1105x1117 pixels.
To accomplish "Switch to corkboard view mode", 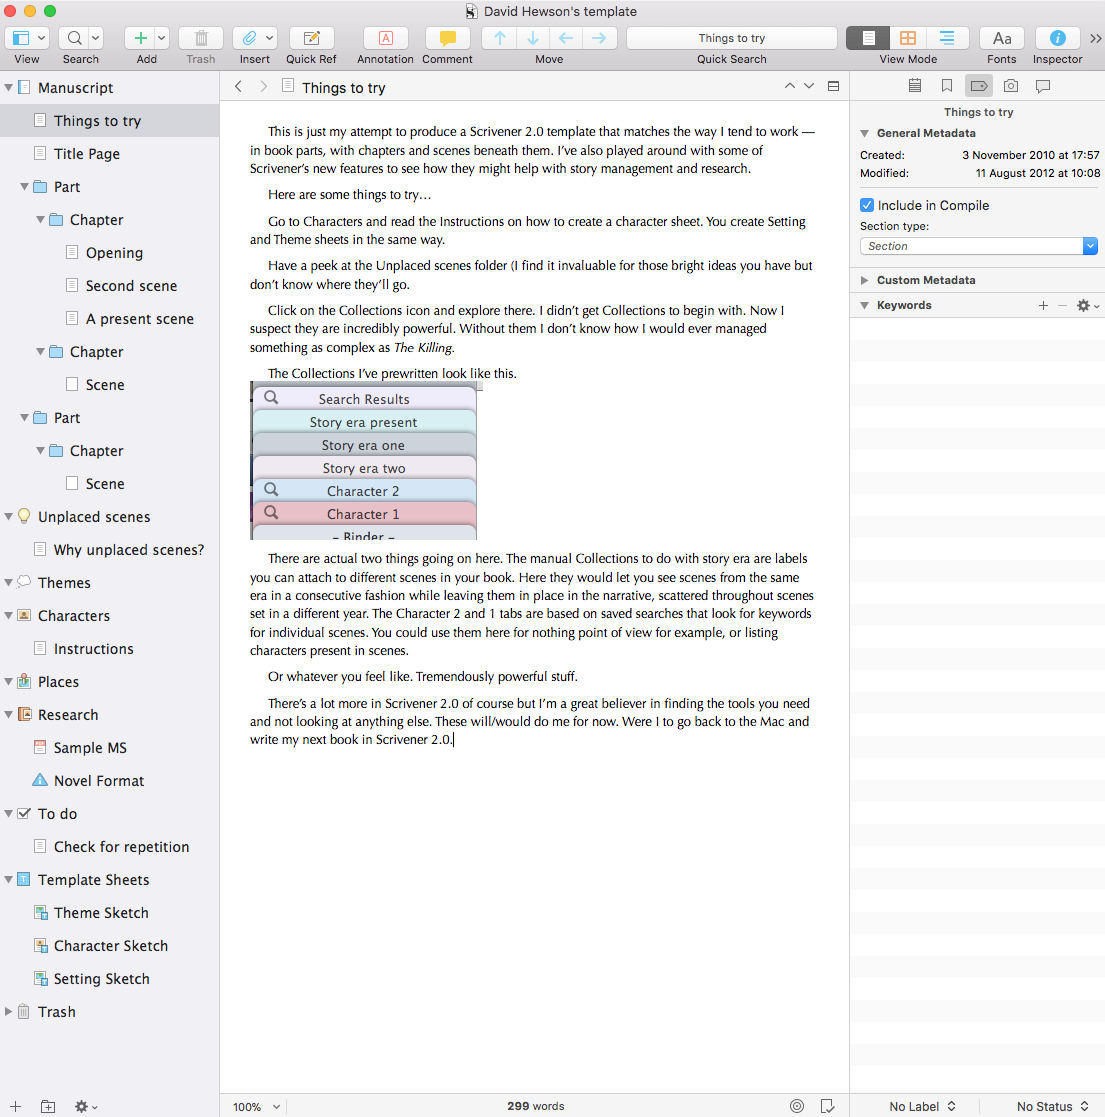I will click(x=908, y=38).
